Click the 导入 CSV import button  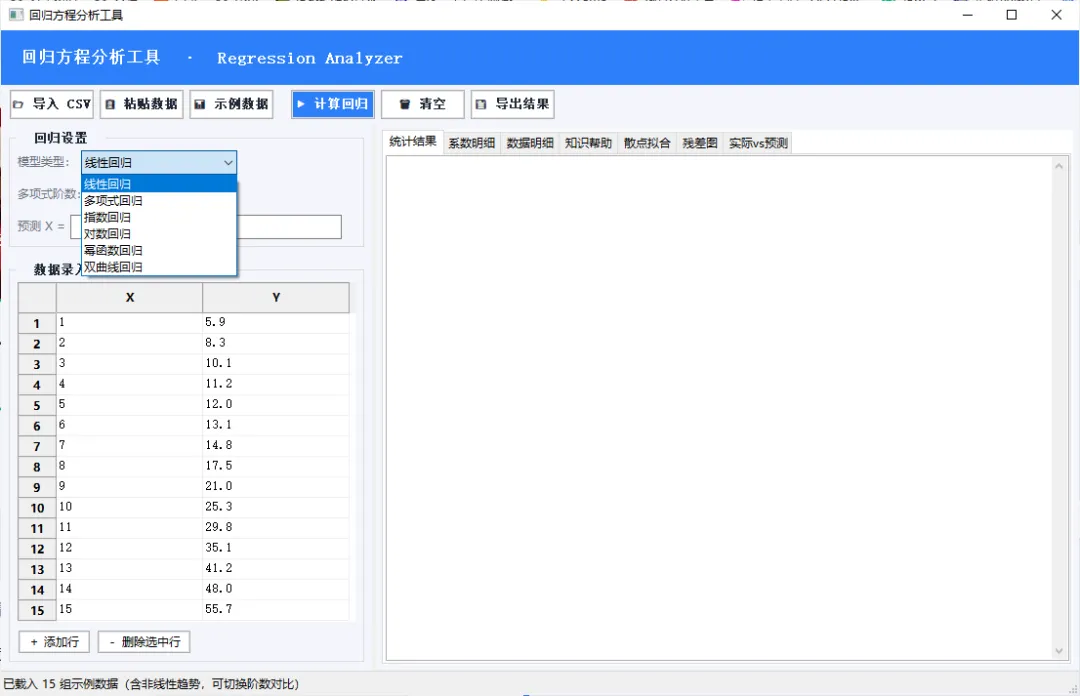pos(52,104)
